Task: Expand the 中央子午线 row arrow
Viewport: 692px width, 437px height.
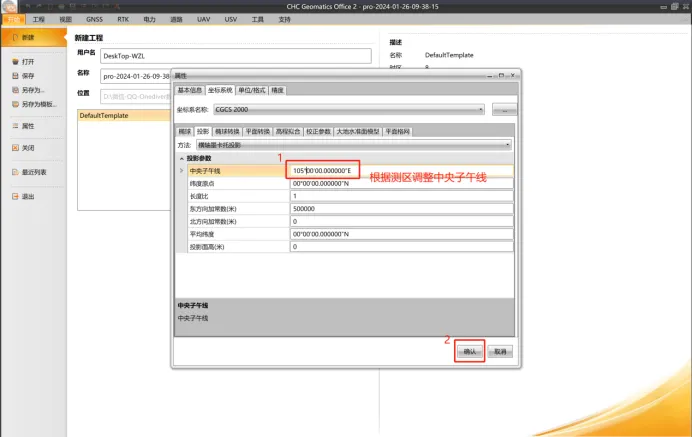Action: (181, 170)
